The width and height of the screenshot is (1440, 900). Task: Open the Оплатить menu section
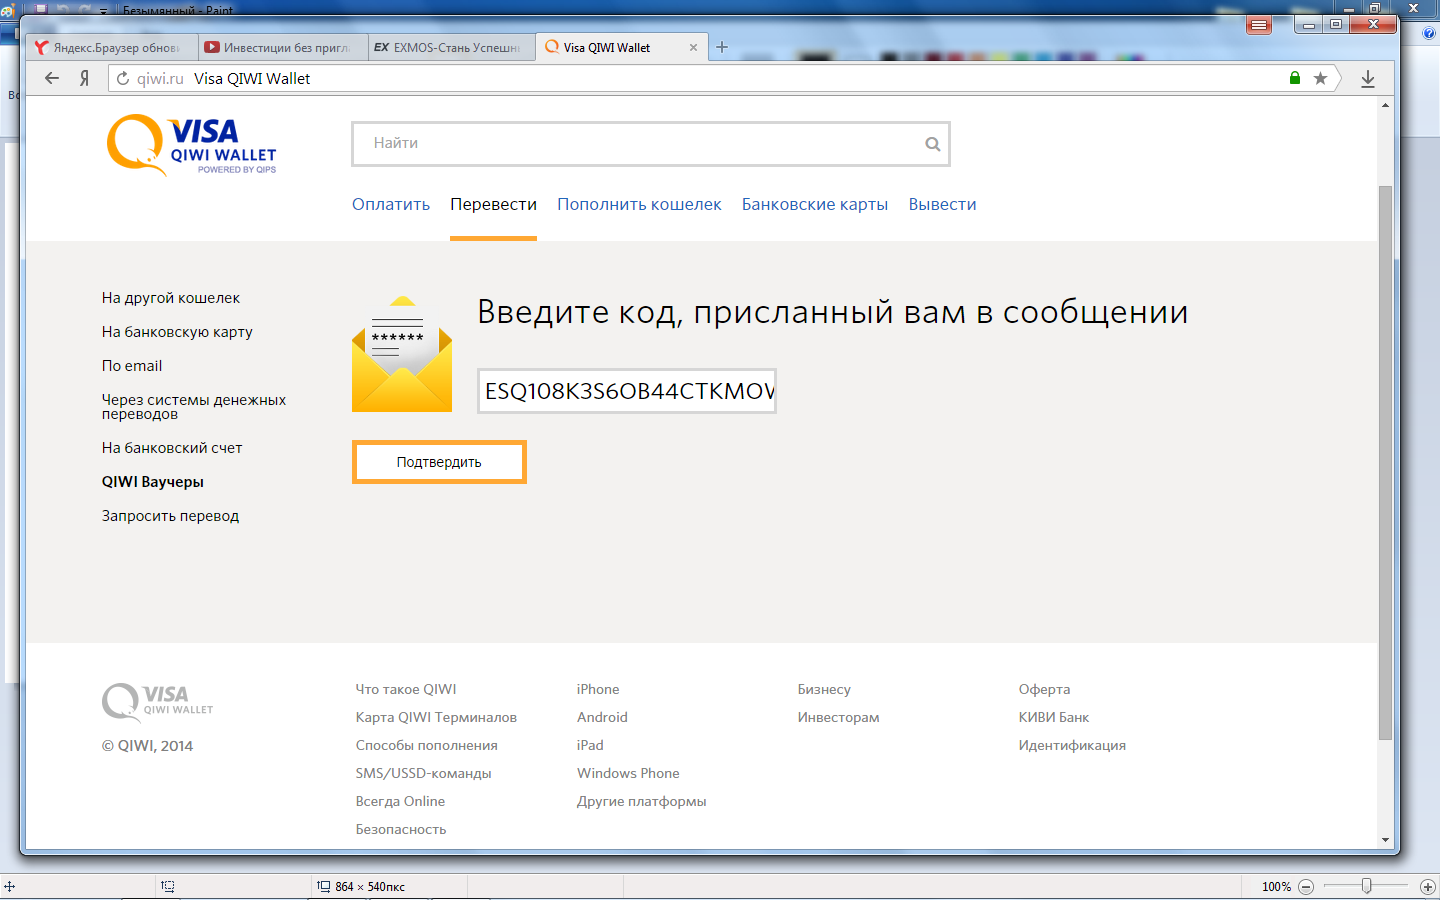[x=391, y=204]
